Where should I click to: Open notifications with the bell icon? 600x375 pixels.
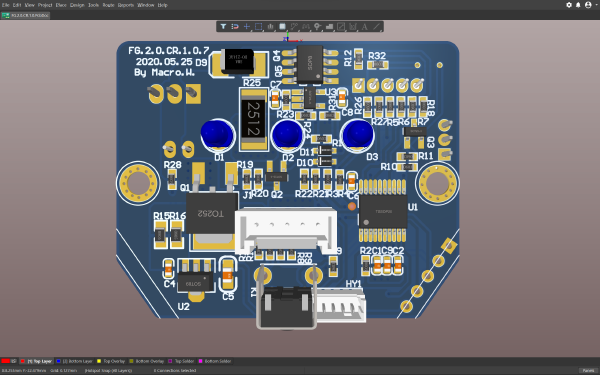click(x=578, y=5)
